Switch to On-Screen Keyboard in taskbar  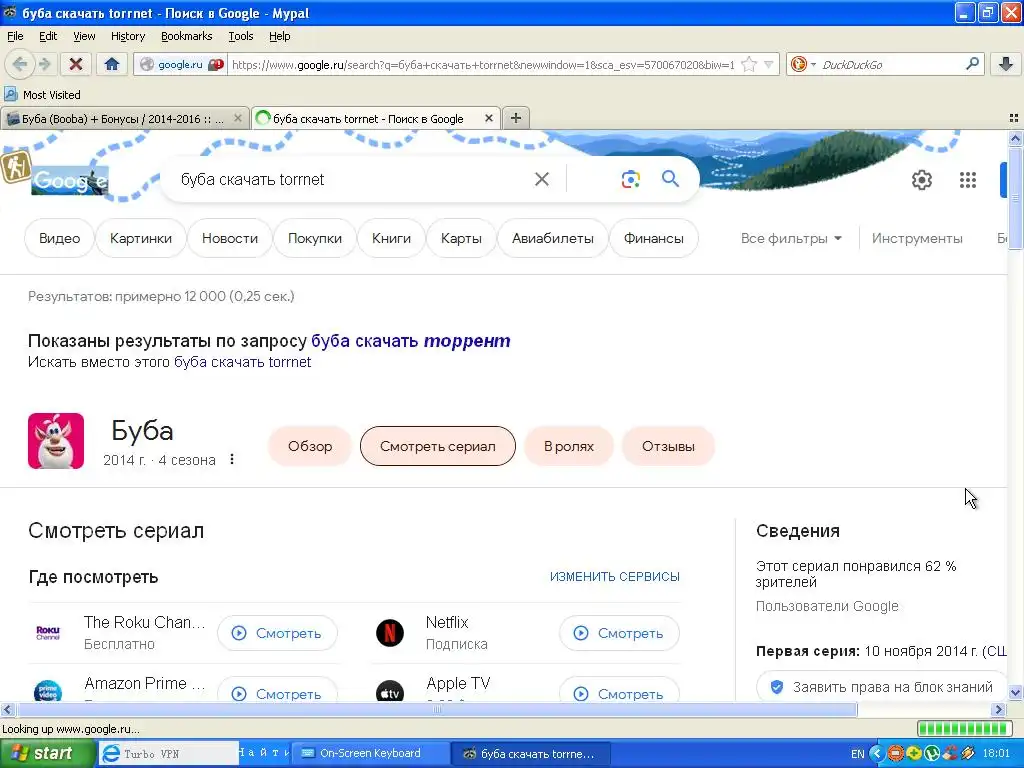[x=370, y=754]
